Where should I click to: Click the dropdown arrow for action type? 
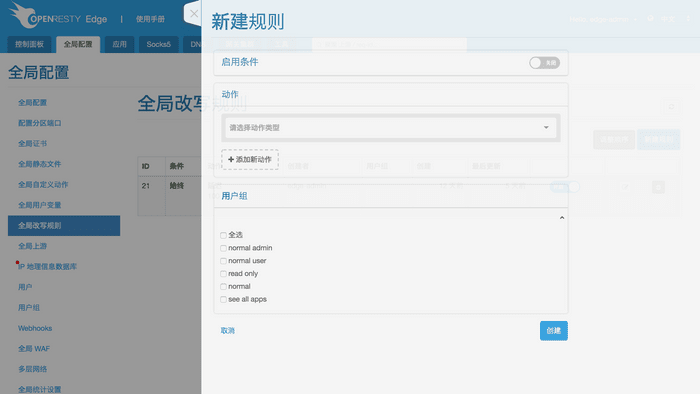click(546, 128)
